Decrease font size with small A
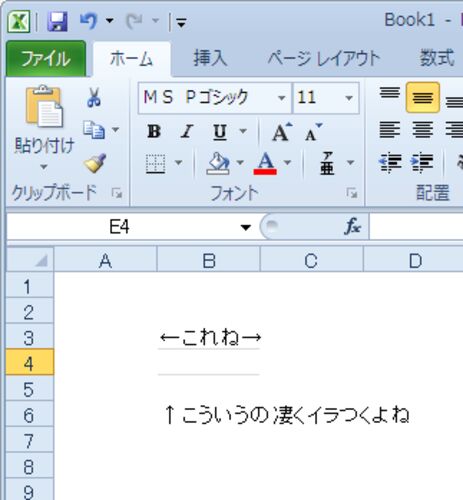Screen dimensions: 463x500 point(313,132)
